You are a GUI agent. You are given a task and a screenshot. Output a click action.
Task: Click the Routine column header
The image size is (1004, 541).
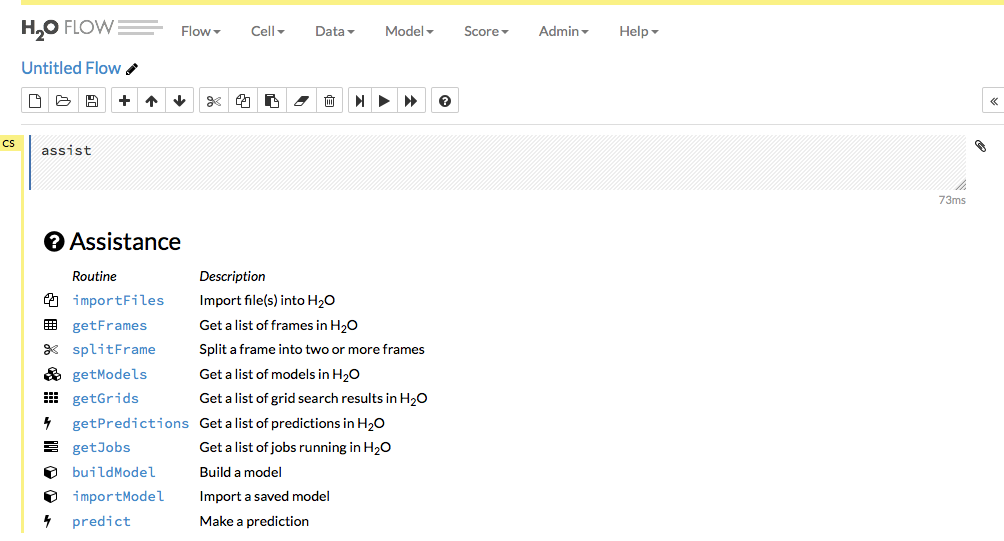(94, 276)
